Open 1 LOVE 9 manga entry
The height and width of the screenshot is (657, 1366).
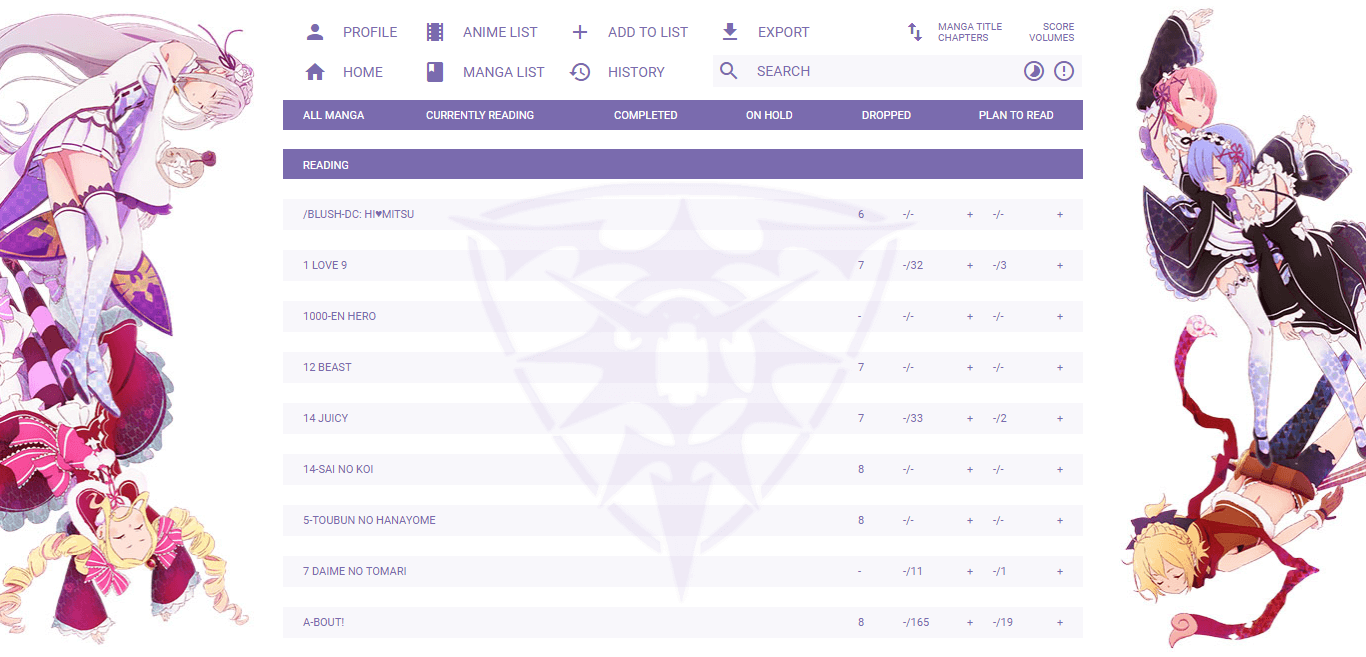tap(325, 265)
